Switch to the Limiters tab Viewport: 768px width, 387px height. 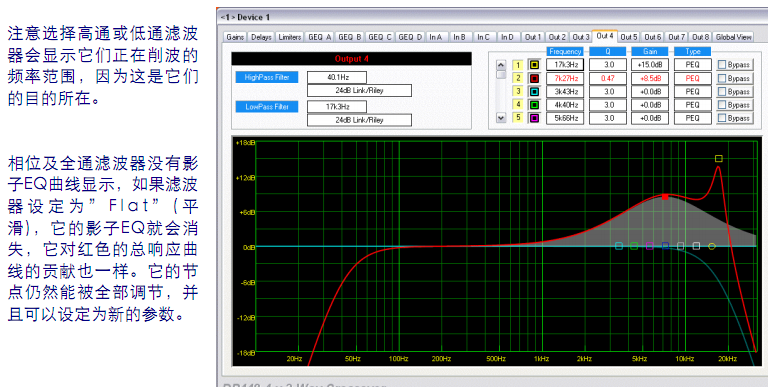pos(289,37)
